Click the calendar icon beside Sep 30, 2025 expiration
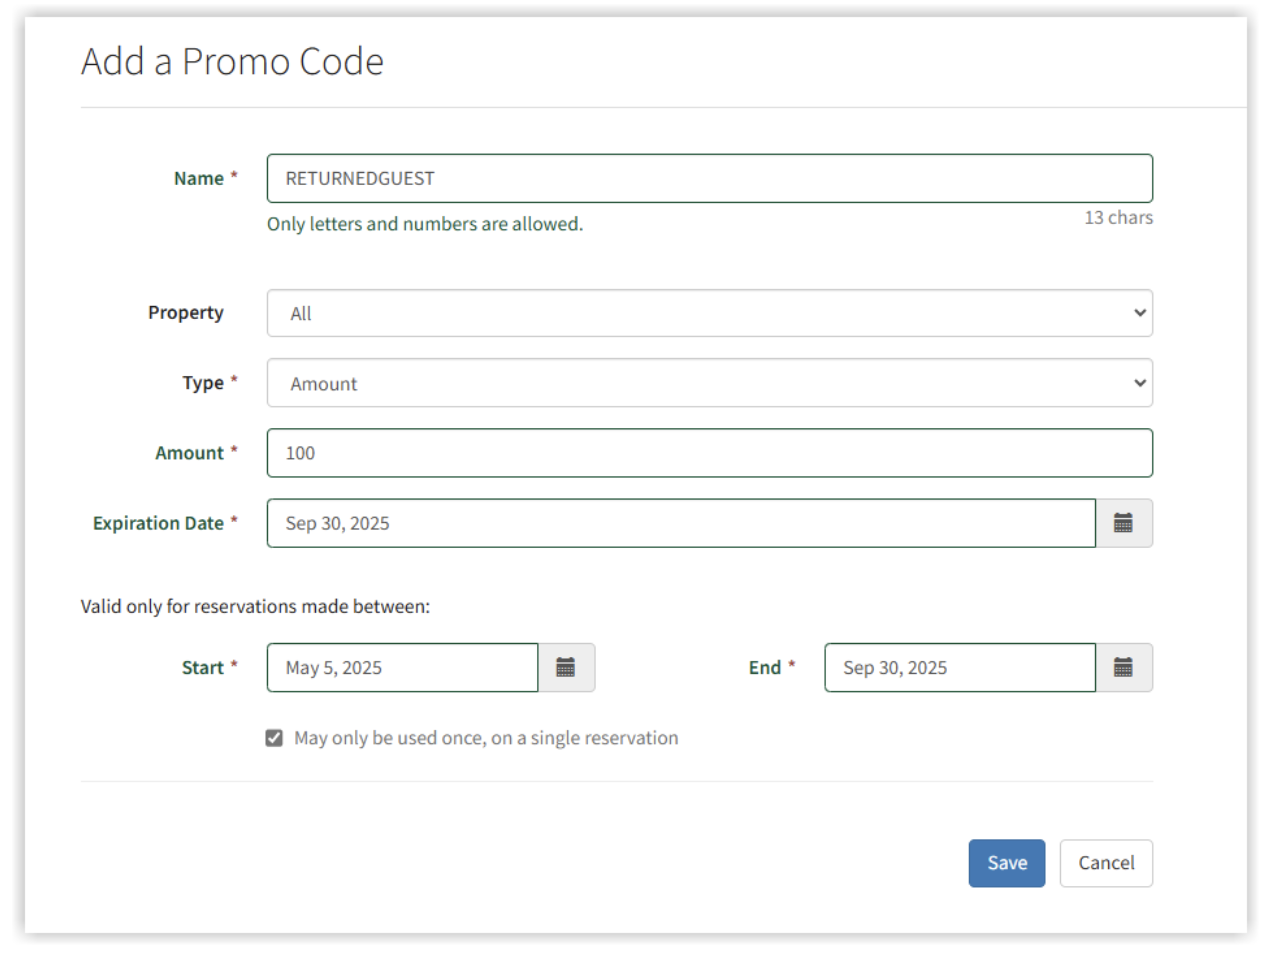1278x956 pixels. [x=1124, y=523]
